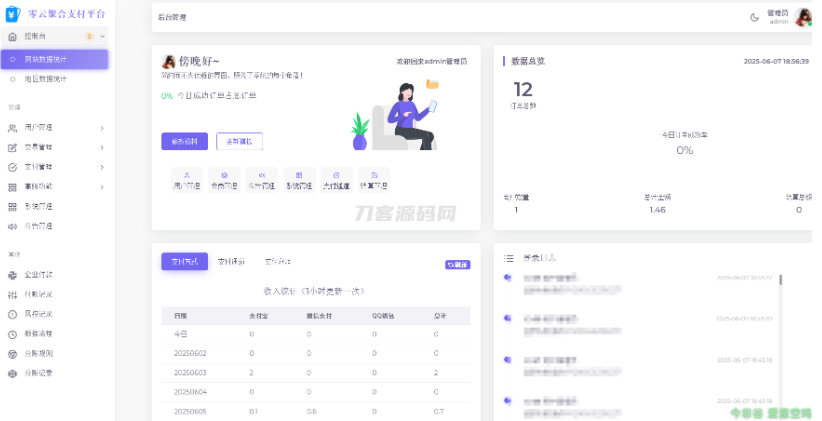Image resolution: width=822 pixels, height=421 pixels.
Task: Open the shortcut tile with speaker icon
Action: click(x=262, y=180)
